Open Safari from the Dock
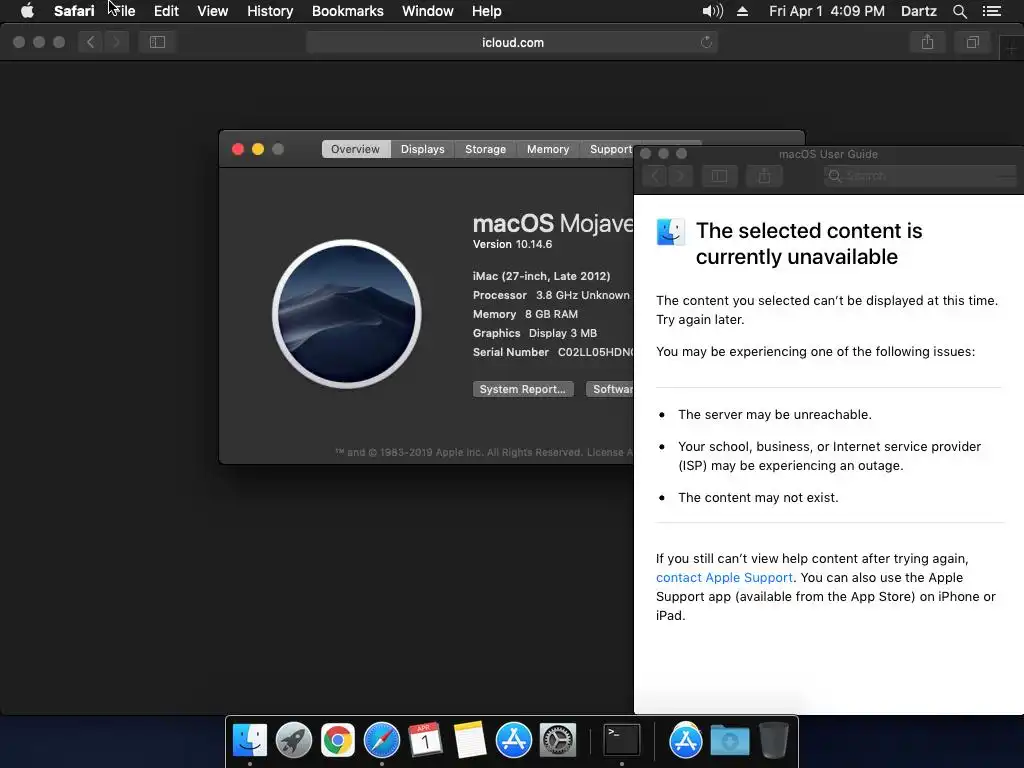This screenshot has height=768, width=1024. coord(381,741)
